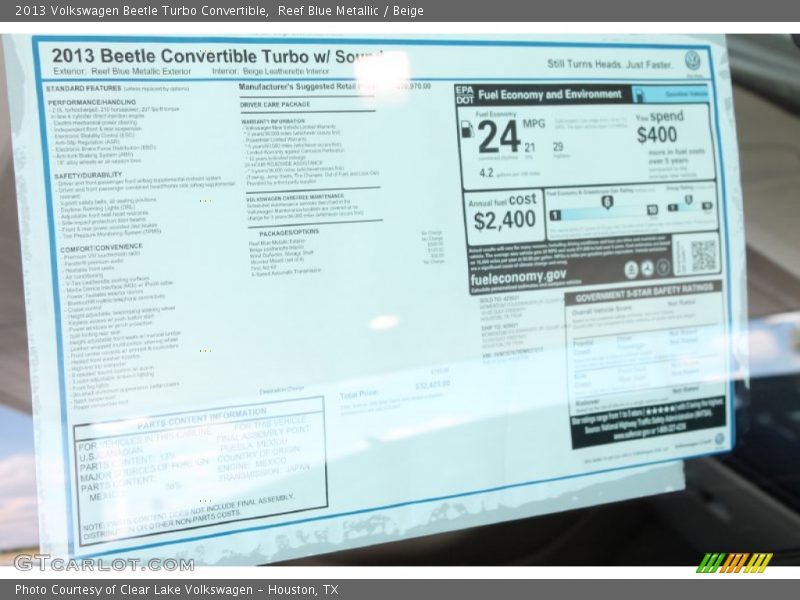Click the 'SAFETY/DURABILITY' heading
800x600 pixels.
click(88, 176)
